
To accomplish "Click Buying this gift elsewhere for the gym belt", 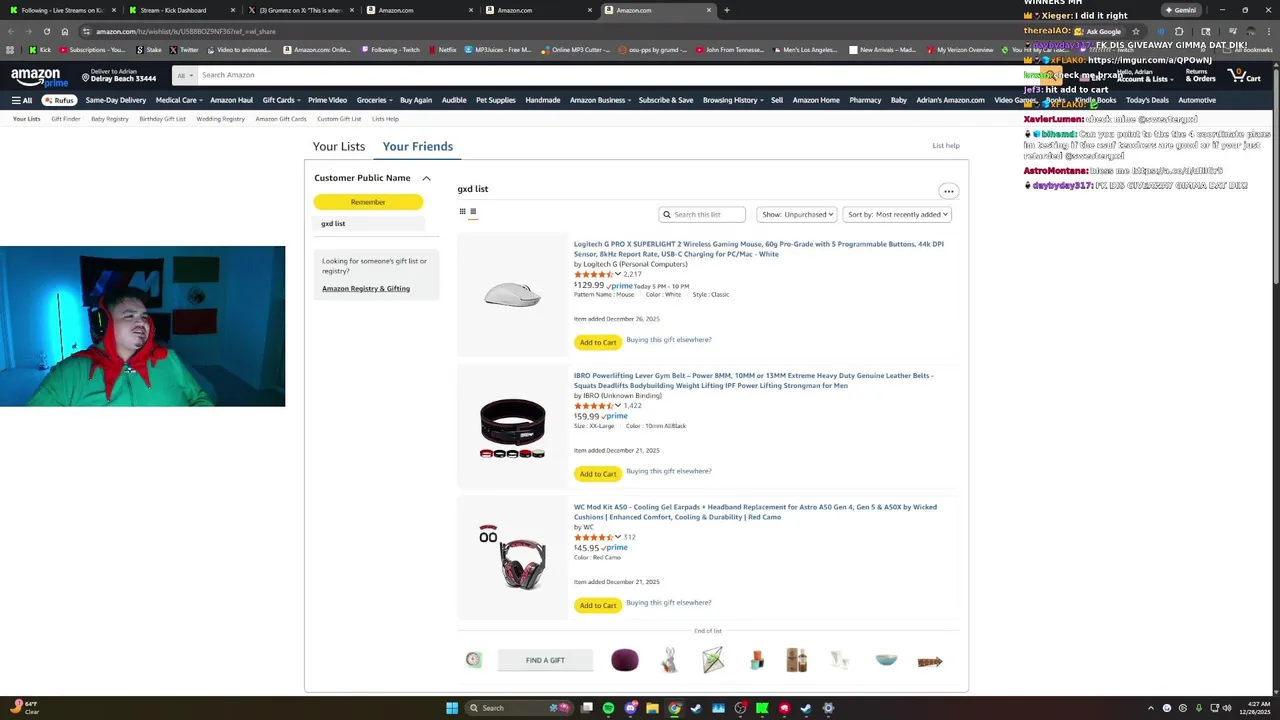I will click(669, 471).
